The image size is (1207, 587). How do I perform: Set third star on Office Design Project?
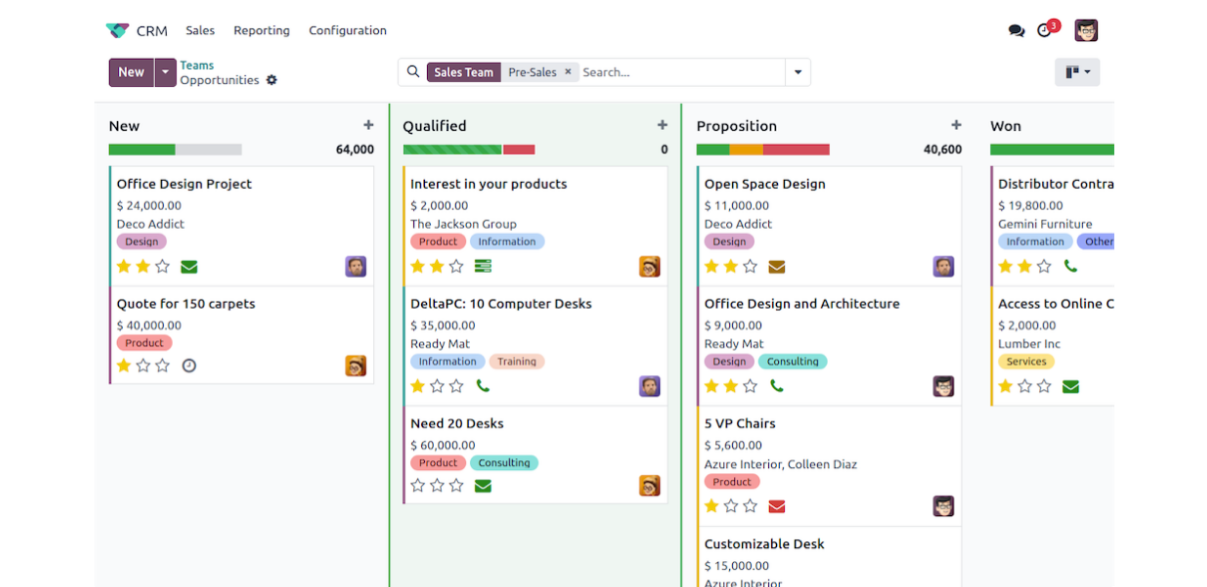tap(162, 266)
